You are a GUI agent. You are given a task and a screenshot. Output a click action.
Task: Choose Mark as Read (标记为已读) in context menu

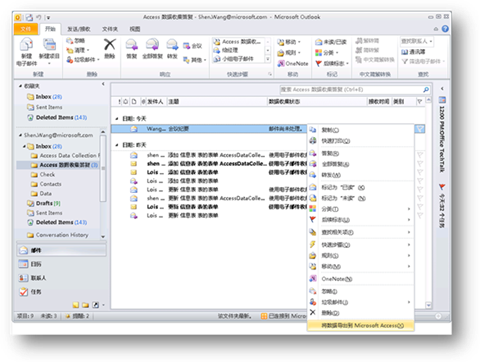(x=361, y=187)
